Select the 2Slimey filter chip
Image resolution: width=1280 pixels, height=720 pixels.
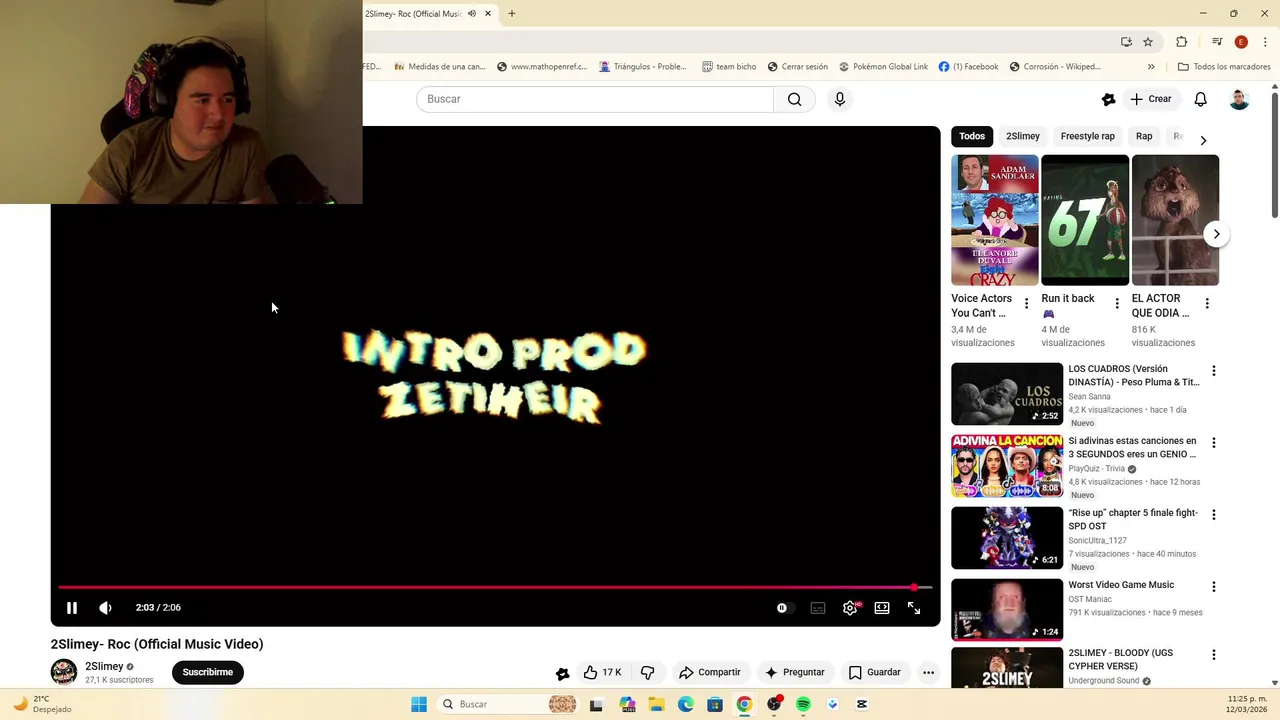tap(1023, 136)
